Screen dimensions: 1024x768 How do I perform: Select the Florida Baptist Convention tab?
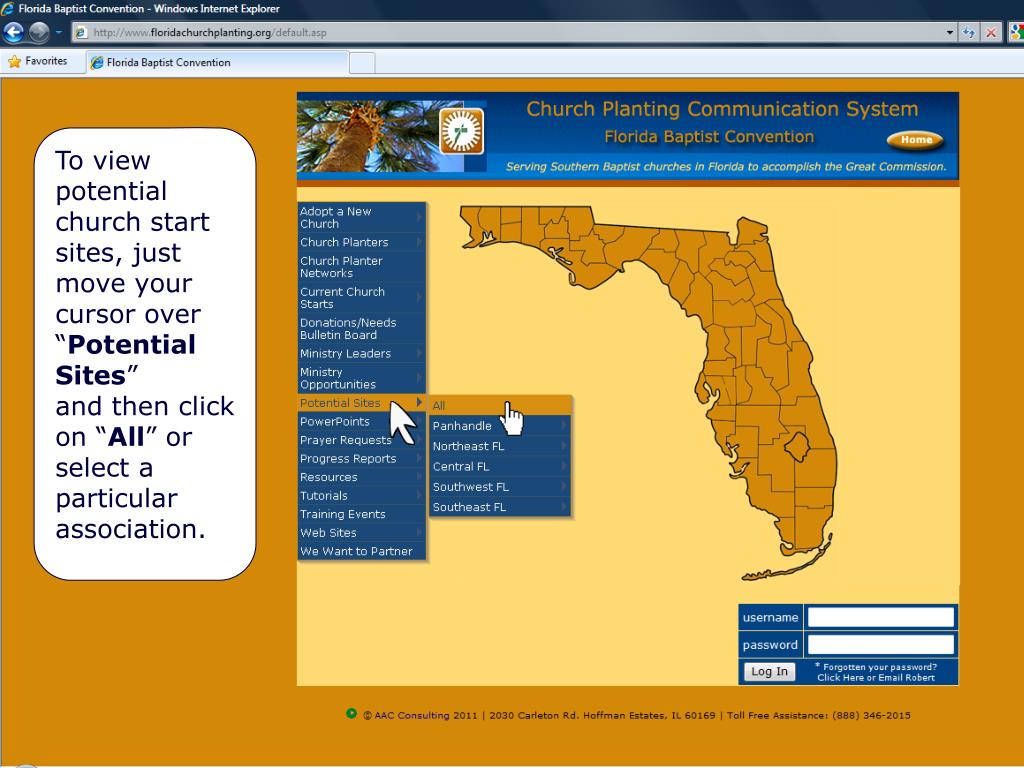point(217,63)
